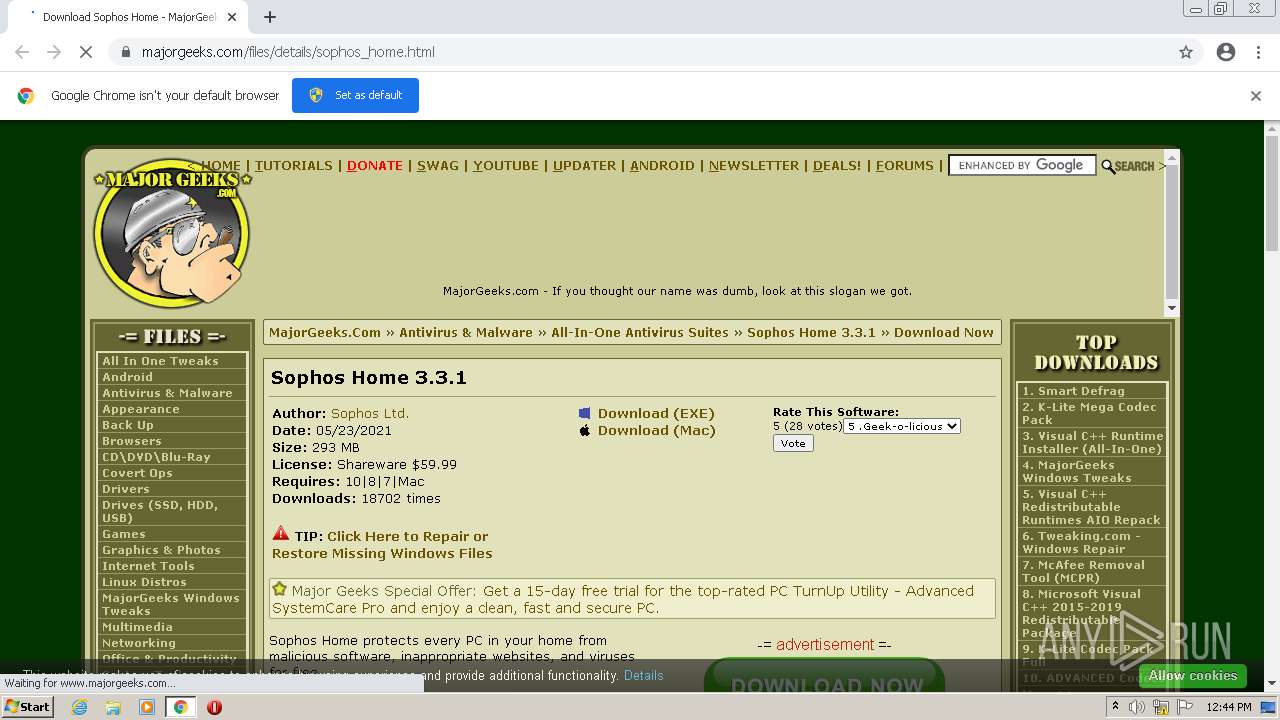Bookmark this page with the star icon

pyautogui.click(x=1186, y=52)
